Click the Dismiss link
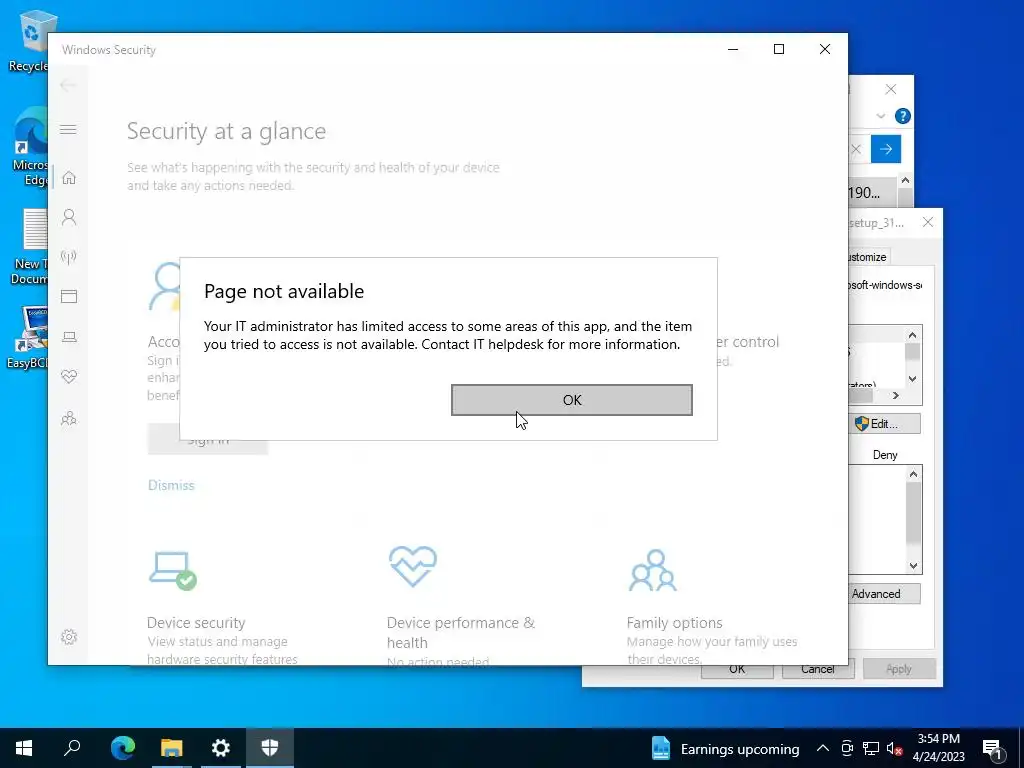Viewport: 1024px width, 768px height. pos(171,485)
